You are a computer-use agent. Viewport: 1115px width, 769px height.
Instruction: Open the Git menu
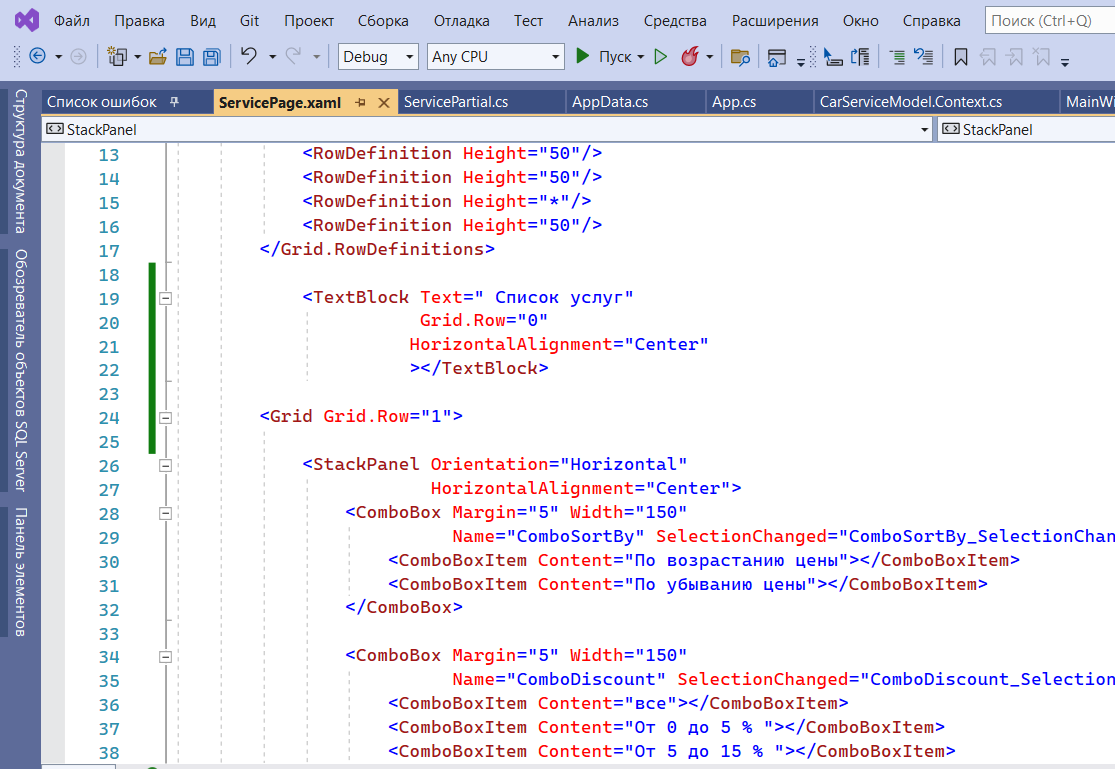[x=250, y=21]
